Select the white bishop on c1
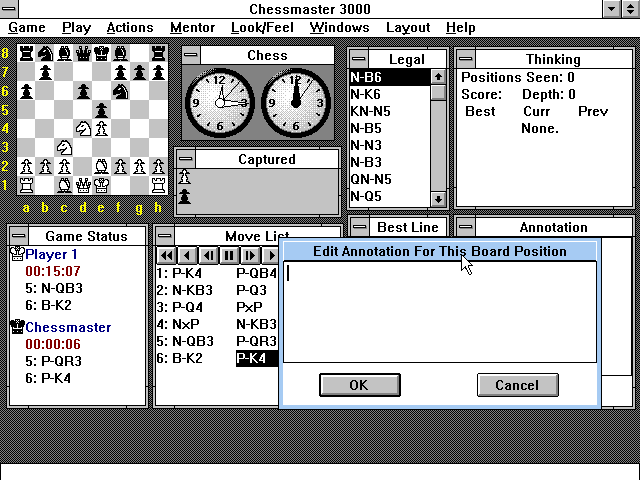The height and width of the screenshot is (480, 640). (64, 185)
